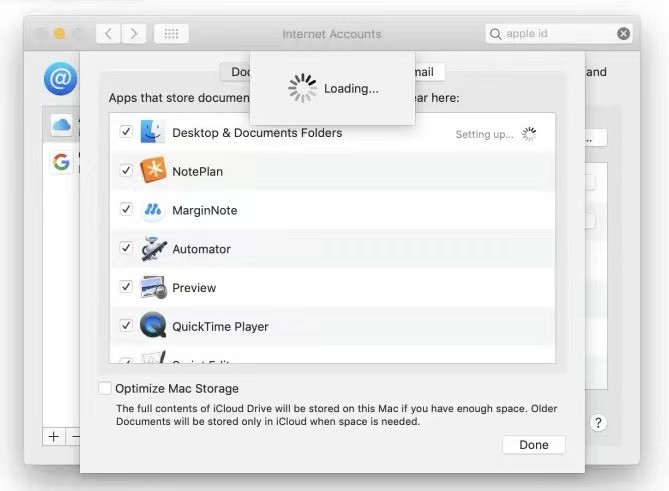Select the iCloud account in sidebar

pos(61,125)
